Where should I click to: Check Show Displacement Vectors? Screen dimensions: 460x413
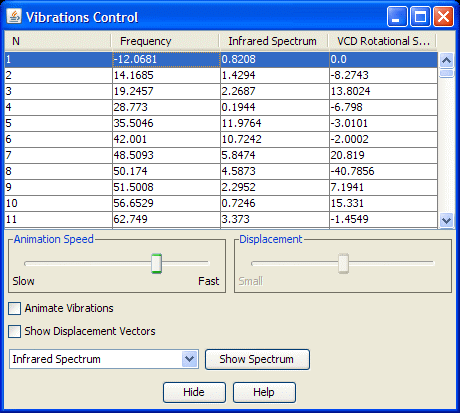click(15, 332)
